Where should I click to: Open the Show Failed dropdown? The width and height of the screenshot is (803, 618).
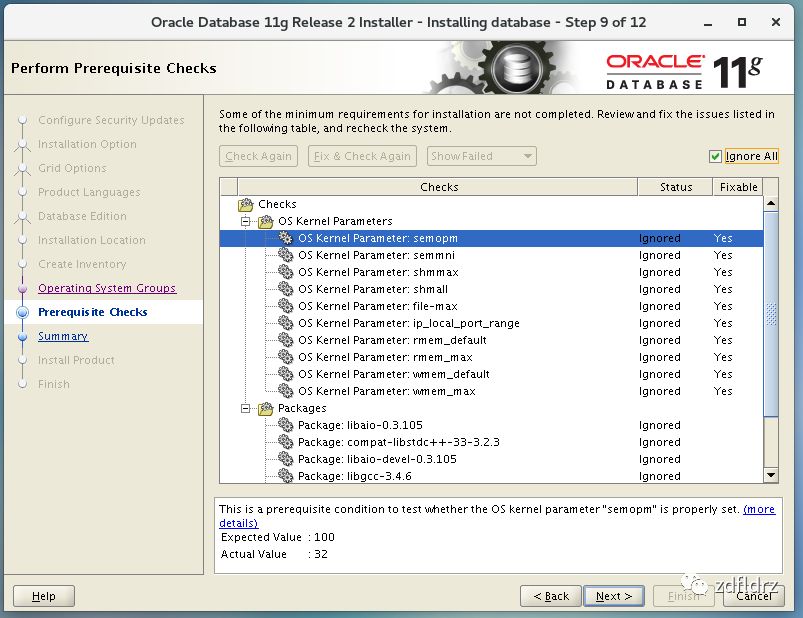(481, 156)
